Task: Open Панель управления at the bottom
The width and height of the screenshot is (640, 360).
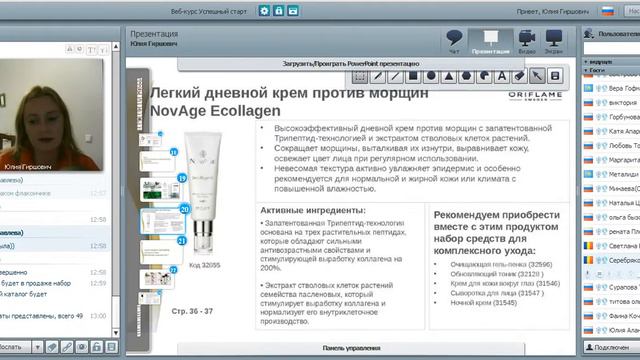Action: pyautogui.click(x=351, y=348)
